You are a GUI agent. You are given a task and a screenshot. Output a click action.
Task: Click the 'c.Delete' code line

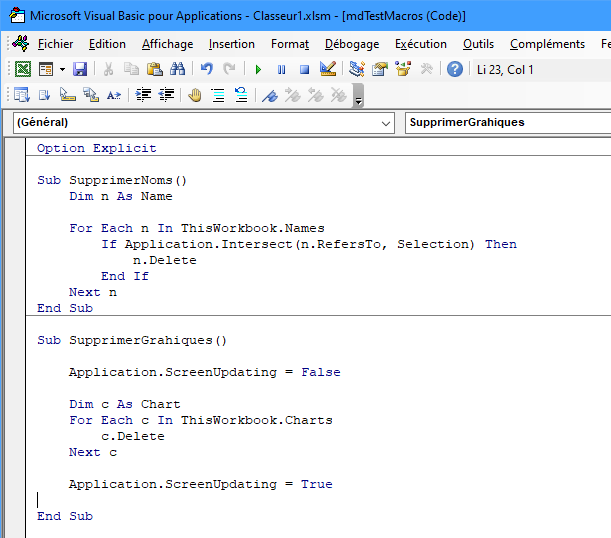click(133, 436)
